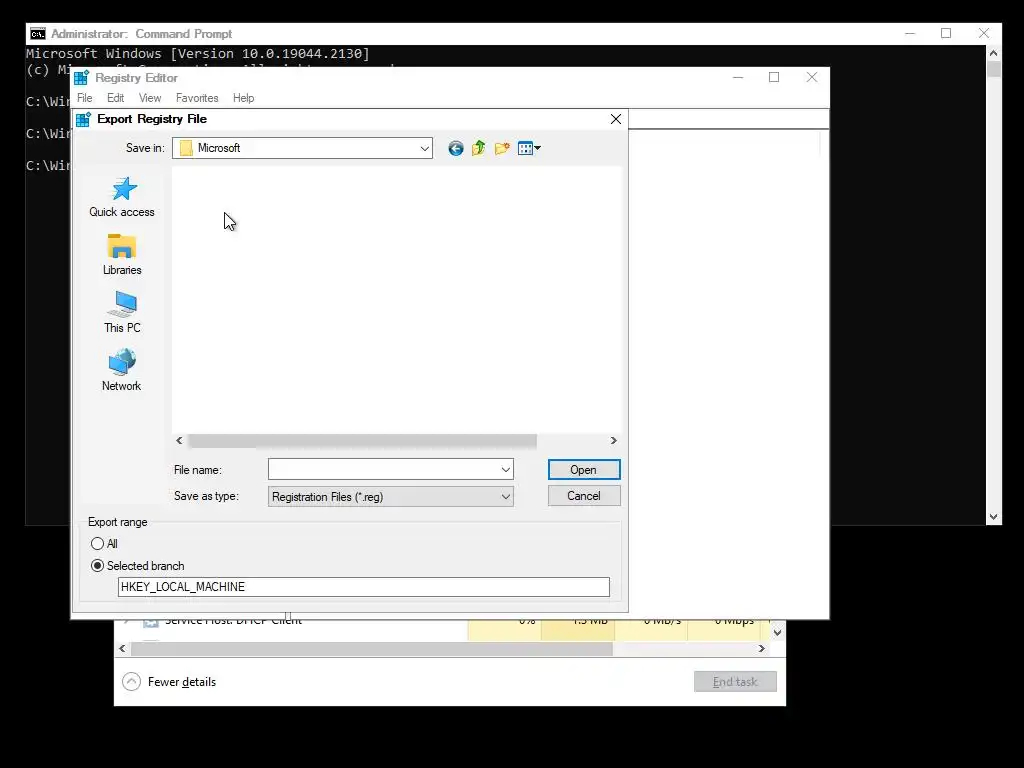This screenshot has width=1024, height=768.
Task: Close the Export Registry File dialog
Action: pyautogui.click(x=615, y=119)
